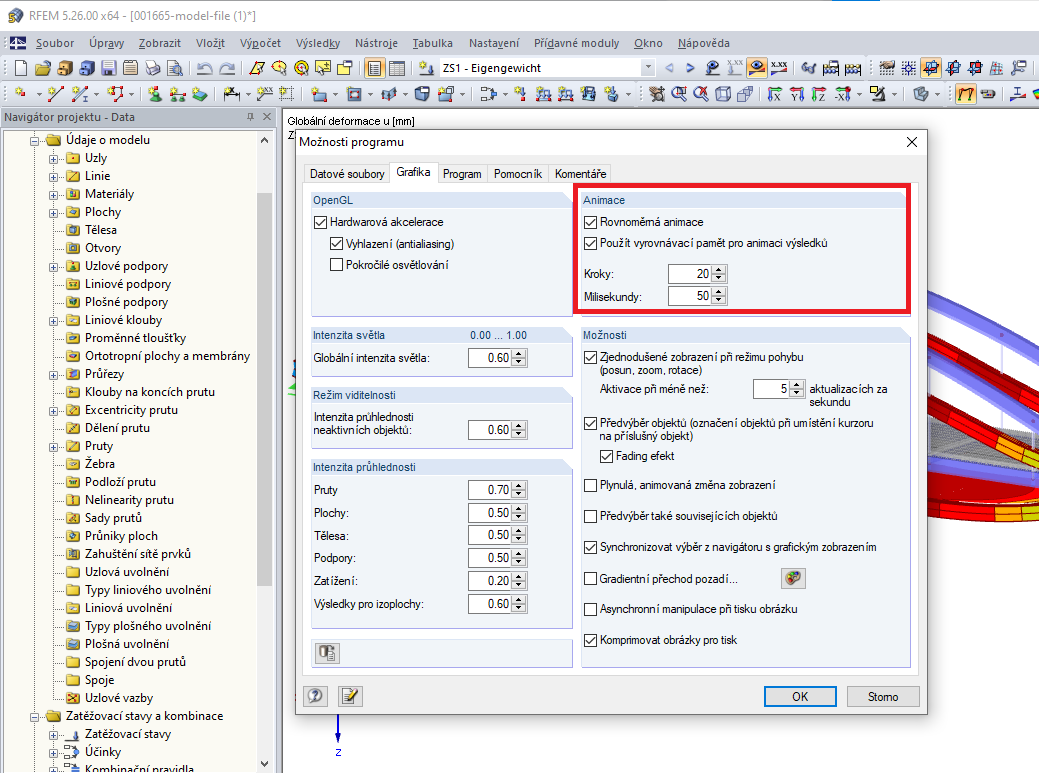Click the New model icon in toolbar
The height and width of the screenshot is (773, 1039).
pos(21,68)
